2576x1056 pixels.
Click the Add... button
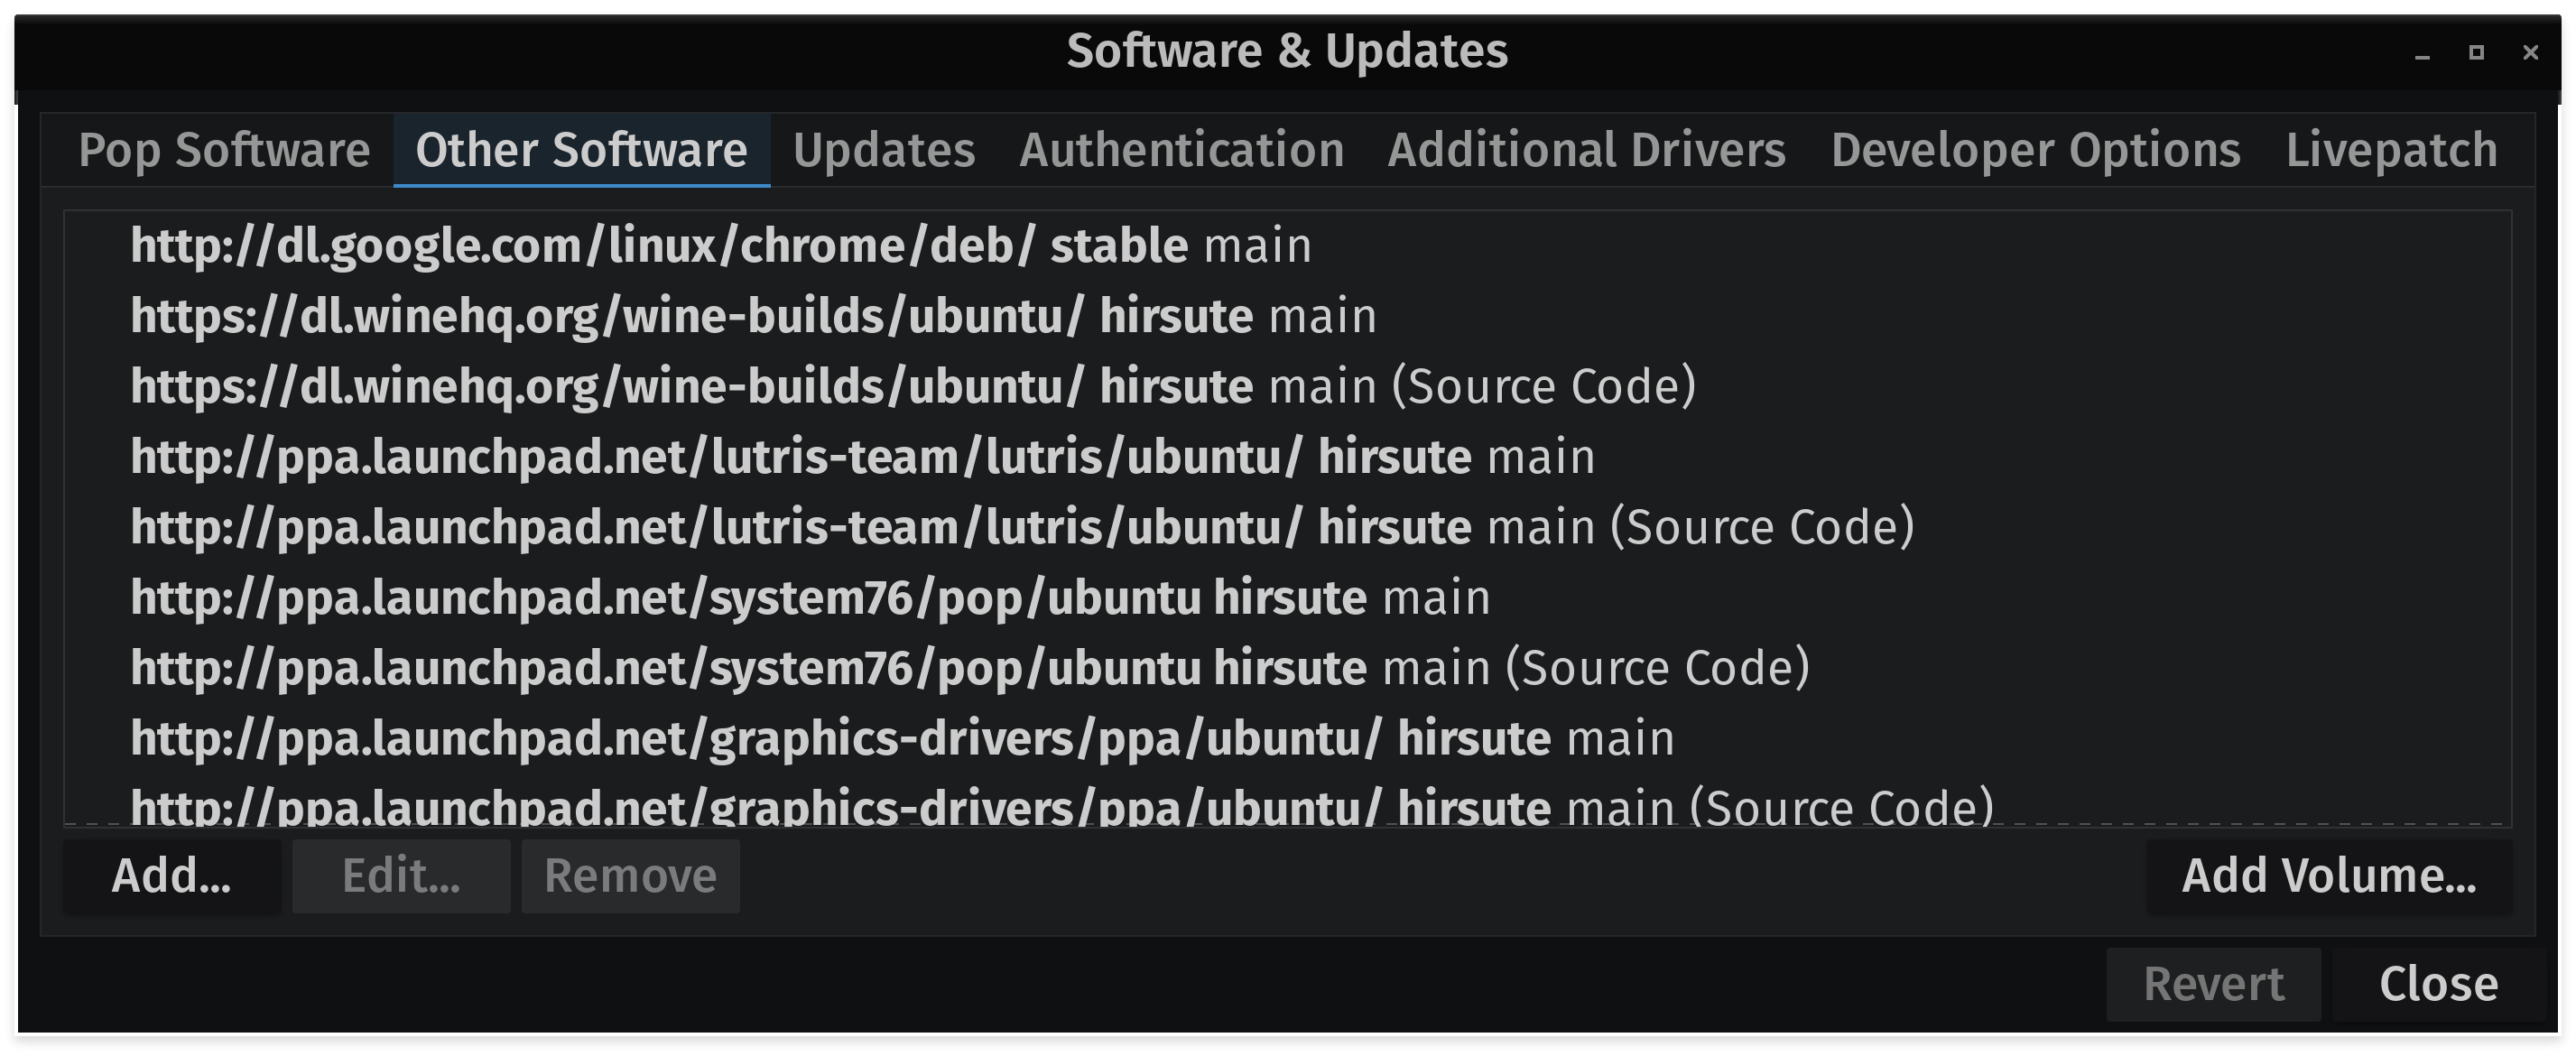point(171,876)
